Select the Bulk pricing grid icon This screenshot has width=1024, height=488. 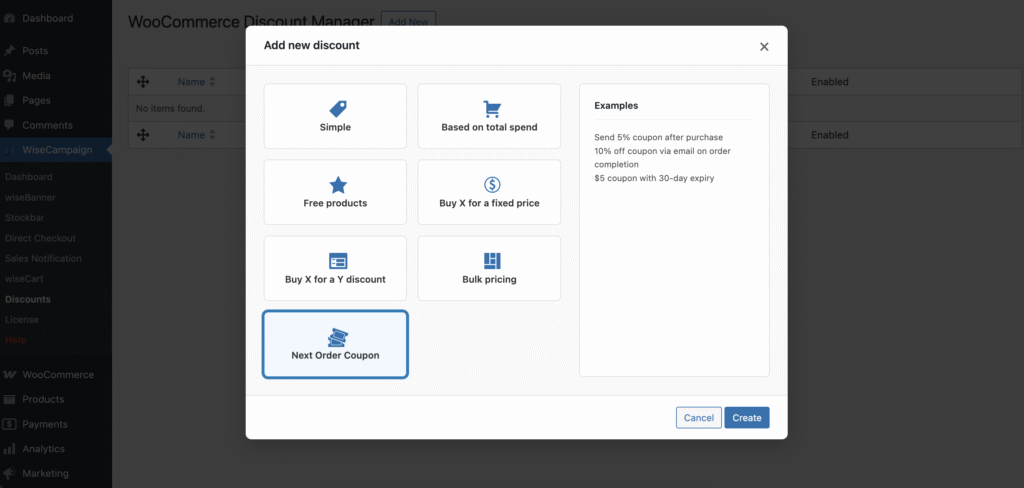coord(491,261)
